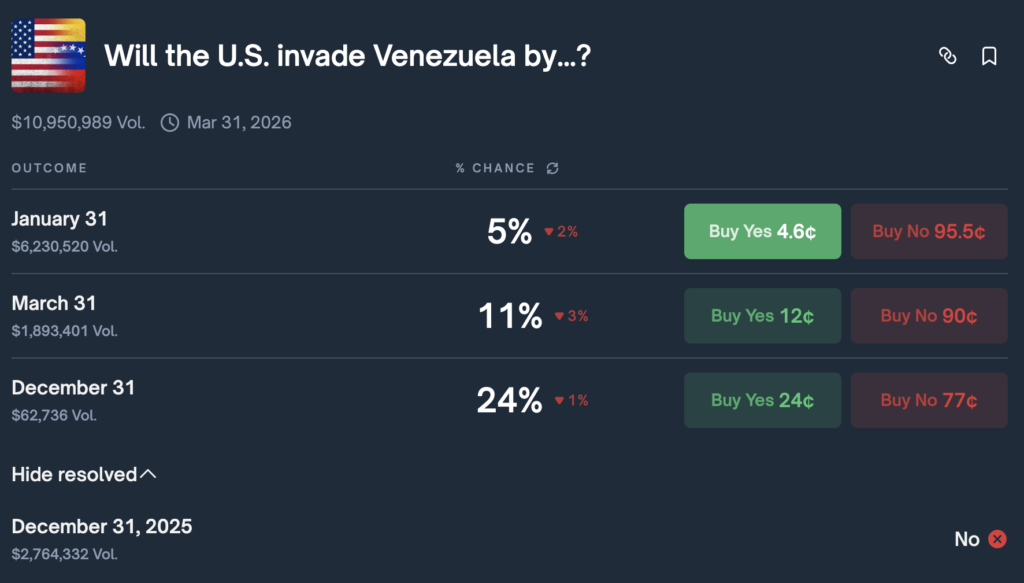Buy No at 95.5¢ for January 31

(x=929, y=231)
